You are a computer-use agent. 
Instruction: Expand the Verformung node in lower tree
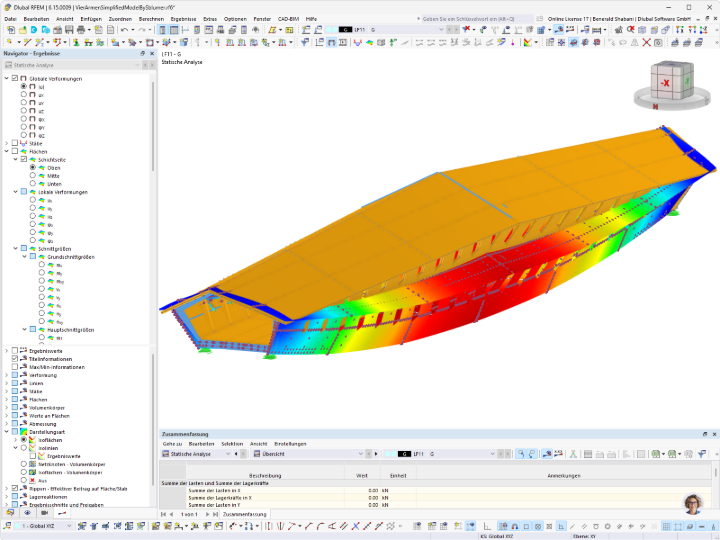pos(6,375)
